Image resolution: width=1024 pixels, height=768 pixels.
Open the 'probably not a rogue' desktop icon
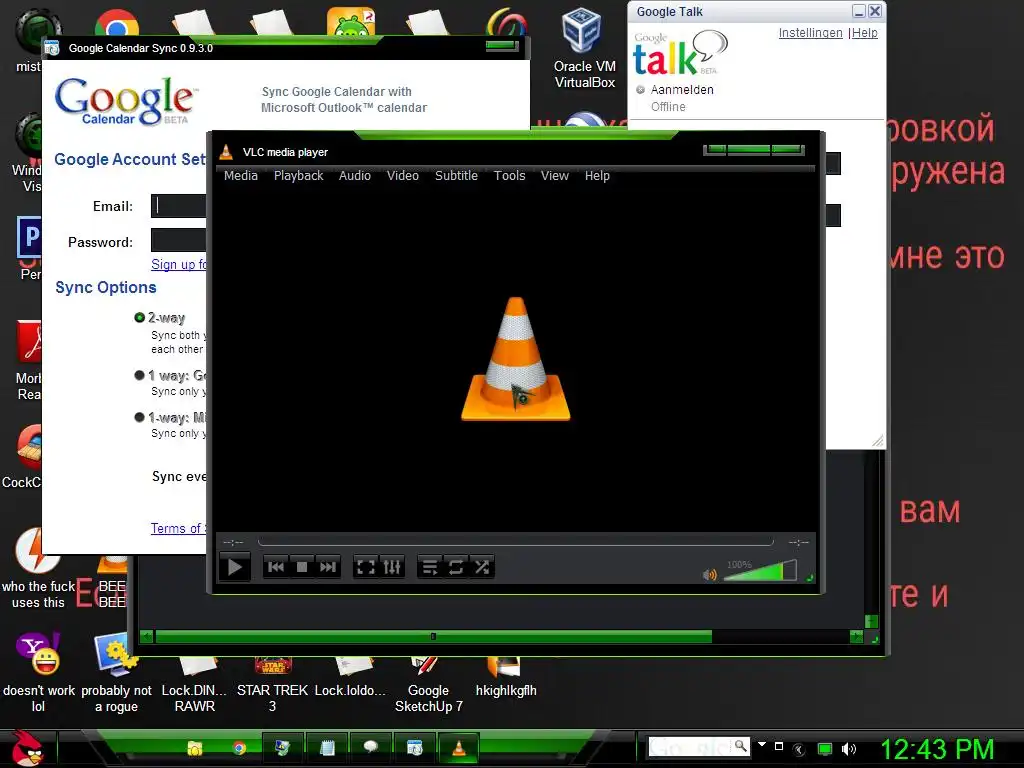pyautogui.click(x=116, y=673)
